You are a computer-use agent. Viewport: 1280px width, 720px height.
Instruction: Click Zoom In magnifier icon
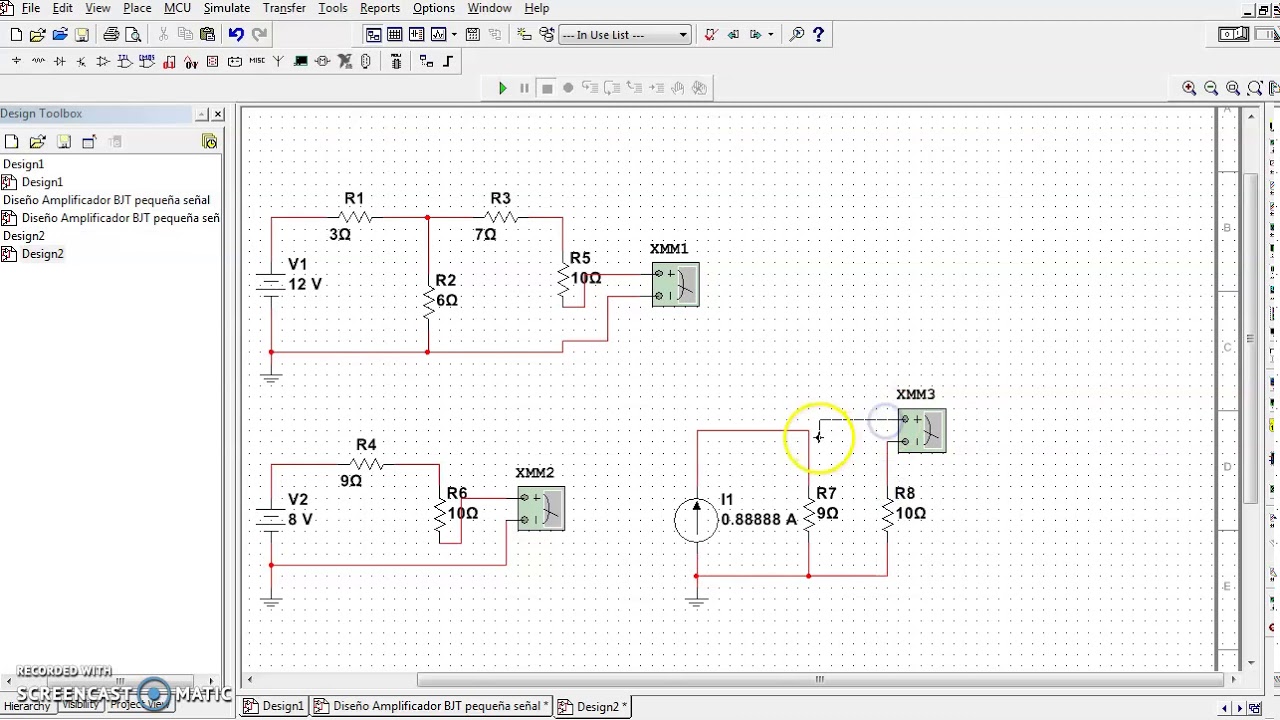point(1189,88)
